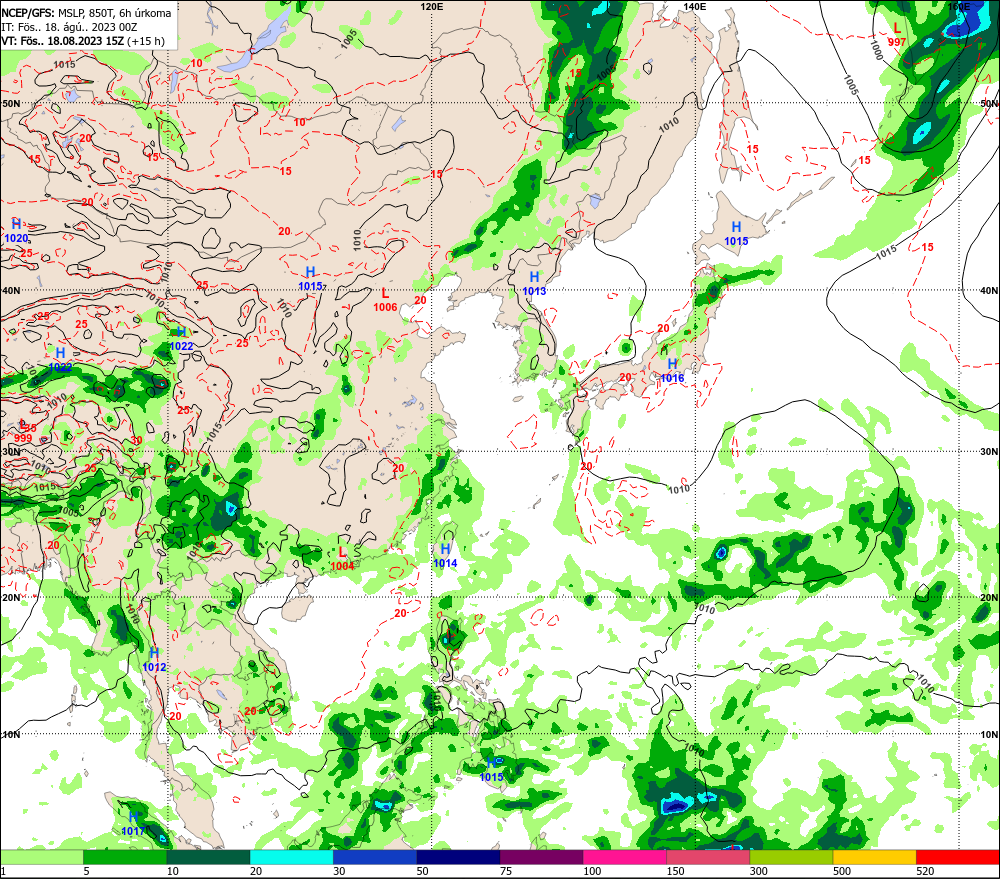Click the red above-520 legend swatch
Screen dimensions: 1000x879
coord(957,857)
